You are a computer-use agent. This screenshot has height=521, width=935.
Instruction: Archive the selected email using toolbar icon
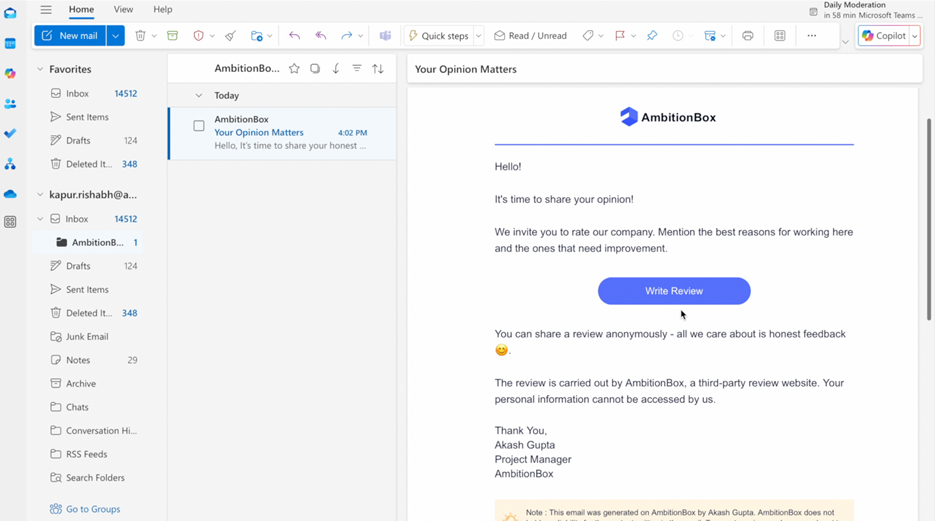(x=172, y=36)
